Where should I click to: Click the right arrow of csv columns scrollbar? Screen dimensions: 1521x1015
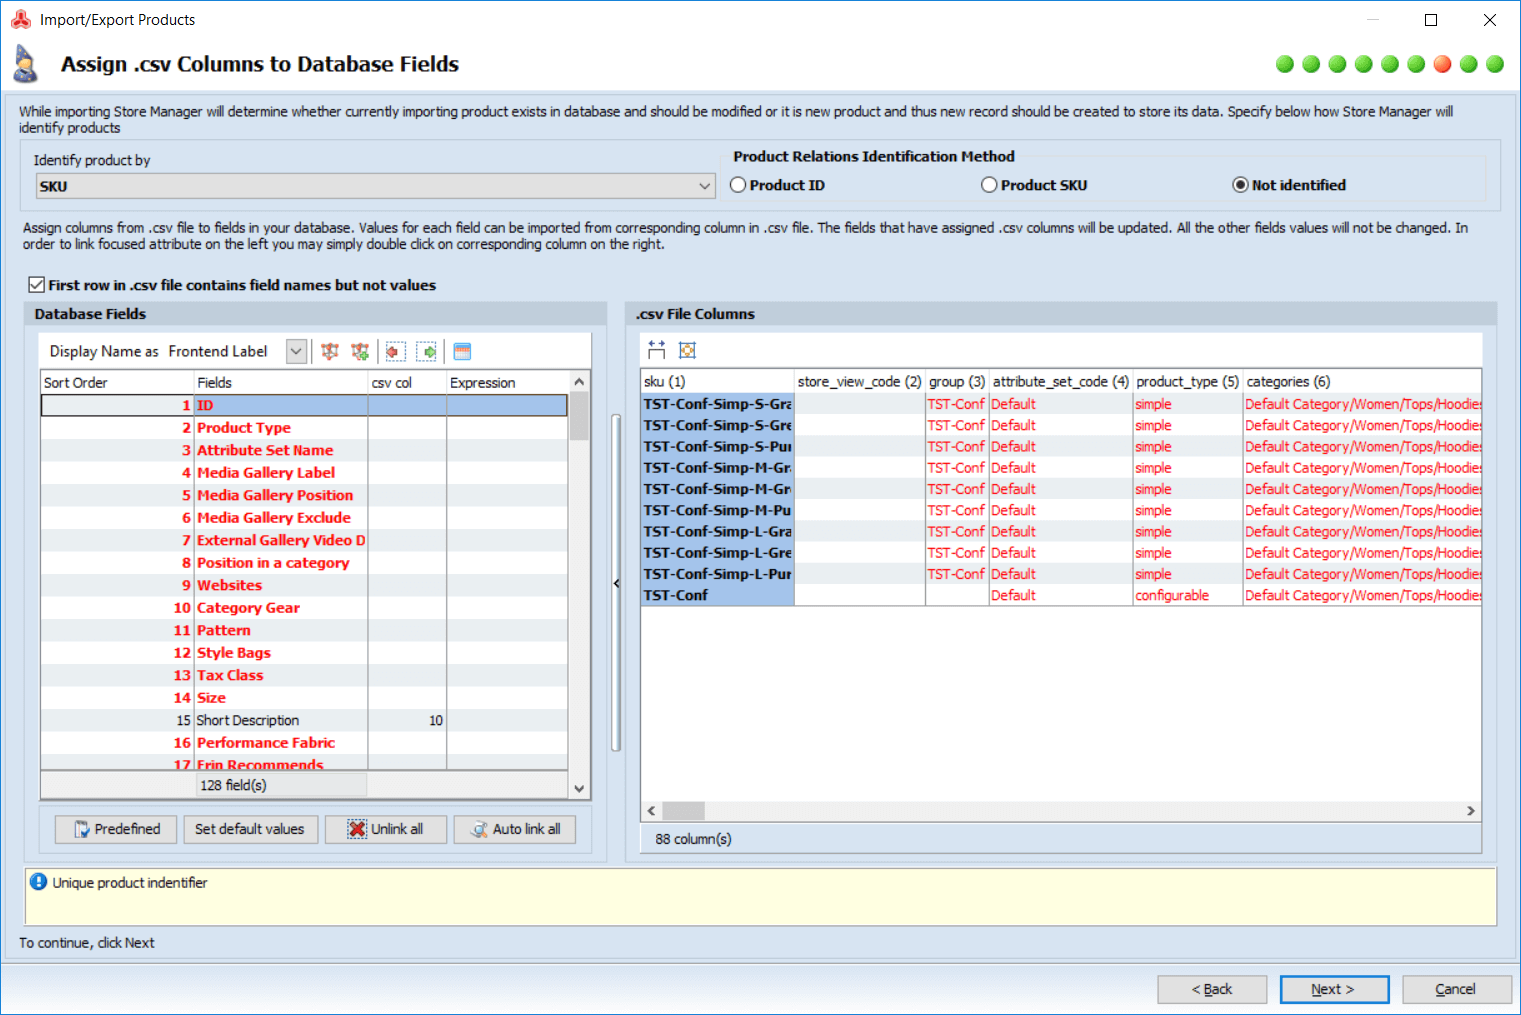coord(1471,811)
